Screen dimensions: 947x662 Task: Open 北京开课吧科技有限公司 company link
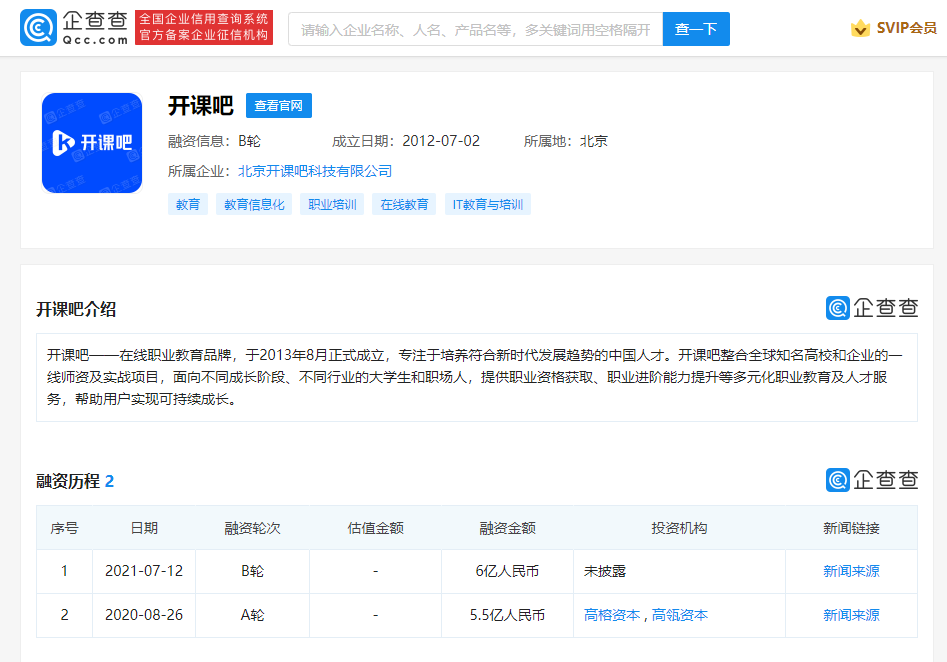[315, 172]
